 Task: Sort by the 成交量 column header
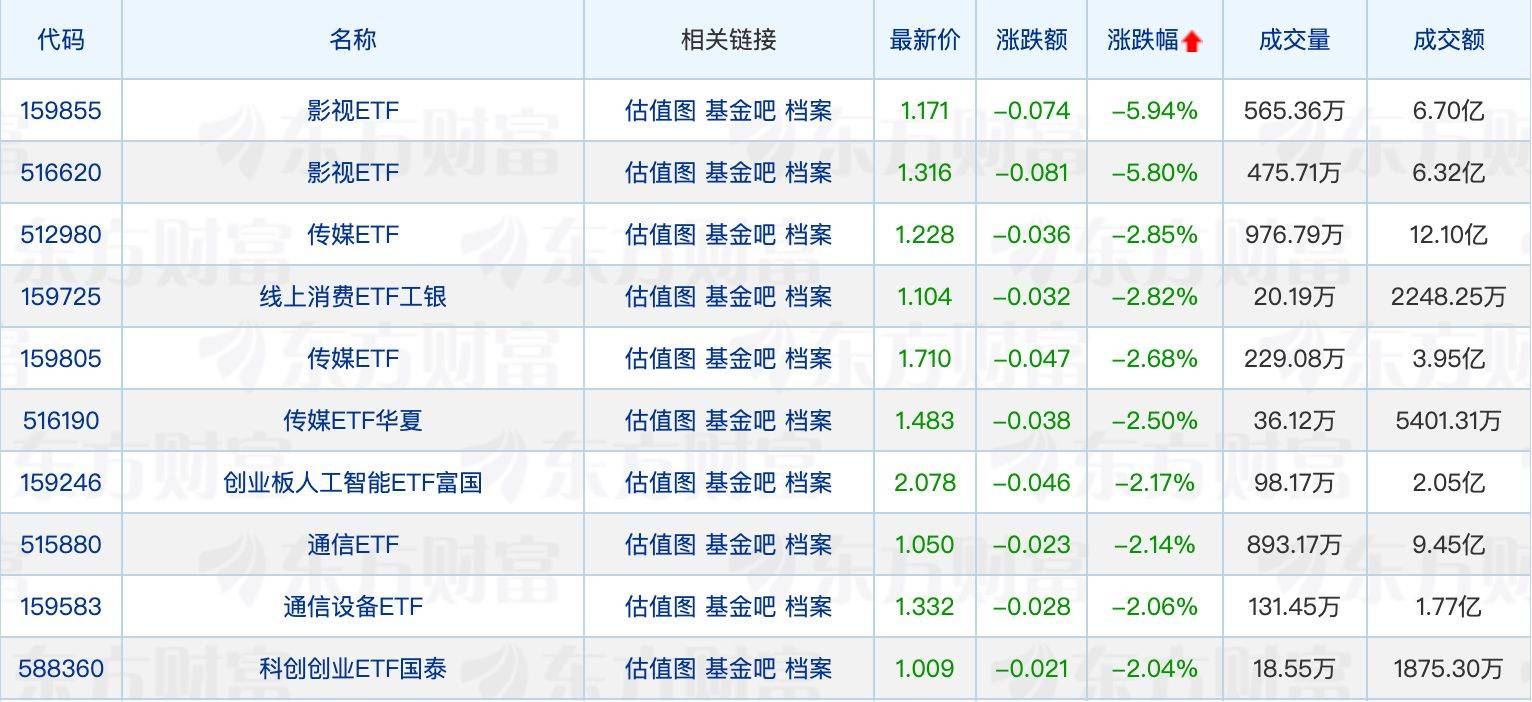[1293, 40]
